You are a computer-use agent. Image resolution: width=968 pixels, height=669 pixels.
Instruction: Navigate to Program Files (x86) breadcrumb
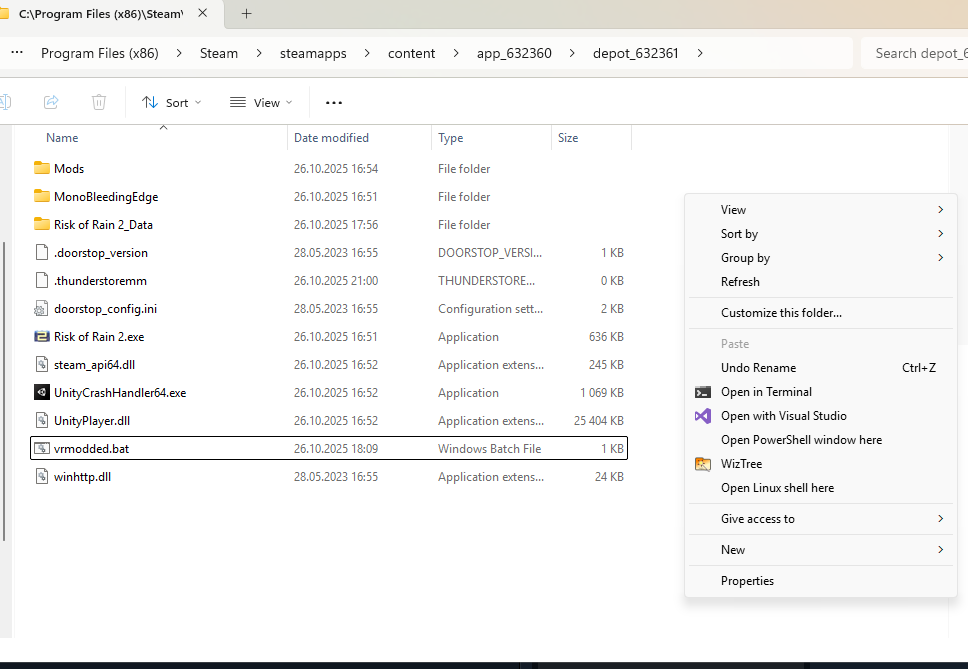pyautogui.click(x=99, y=53)
